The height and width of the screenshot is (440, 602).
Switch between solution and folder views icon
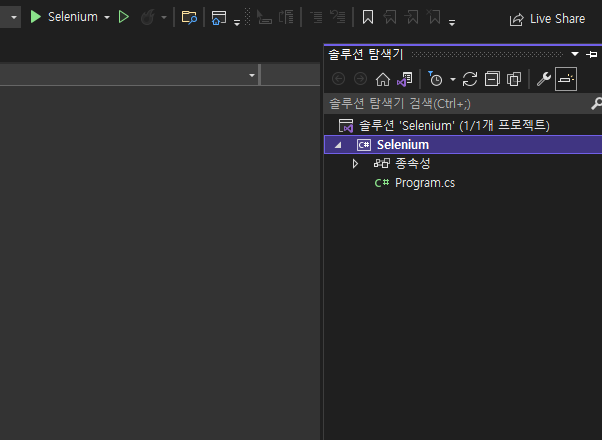(x=405, y=79)
